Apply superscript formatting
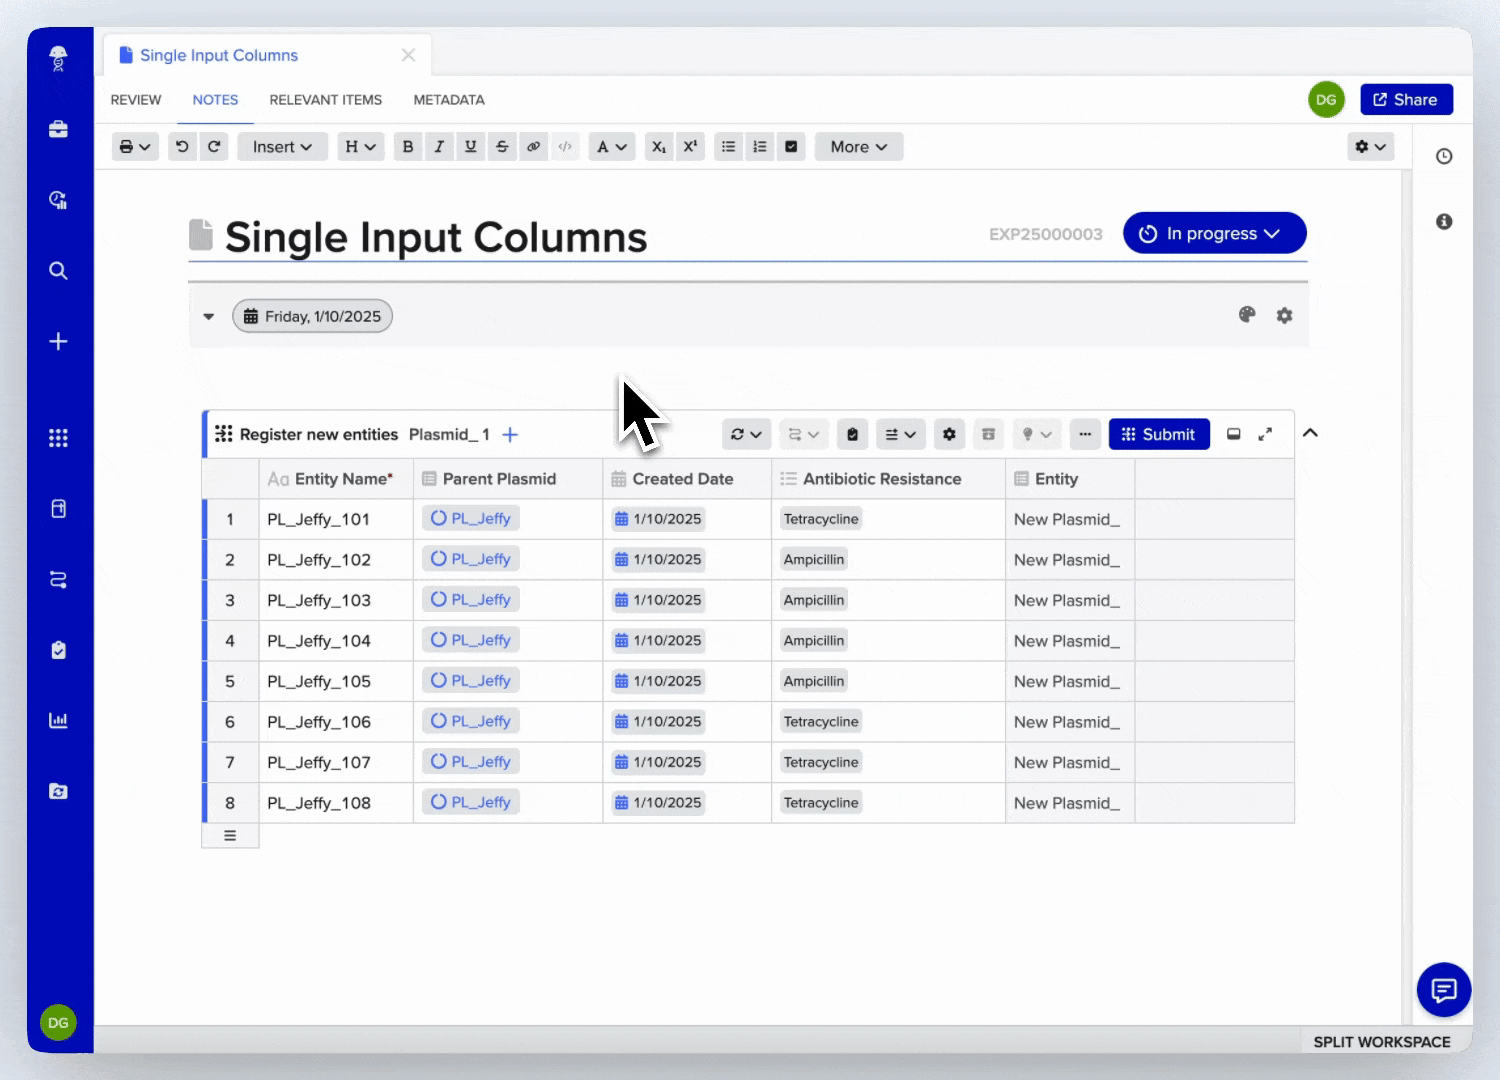 coord(690,147)
